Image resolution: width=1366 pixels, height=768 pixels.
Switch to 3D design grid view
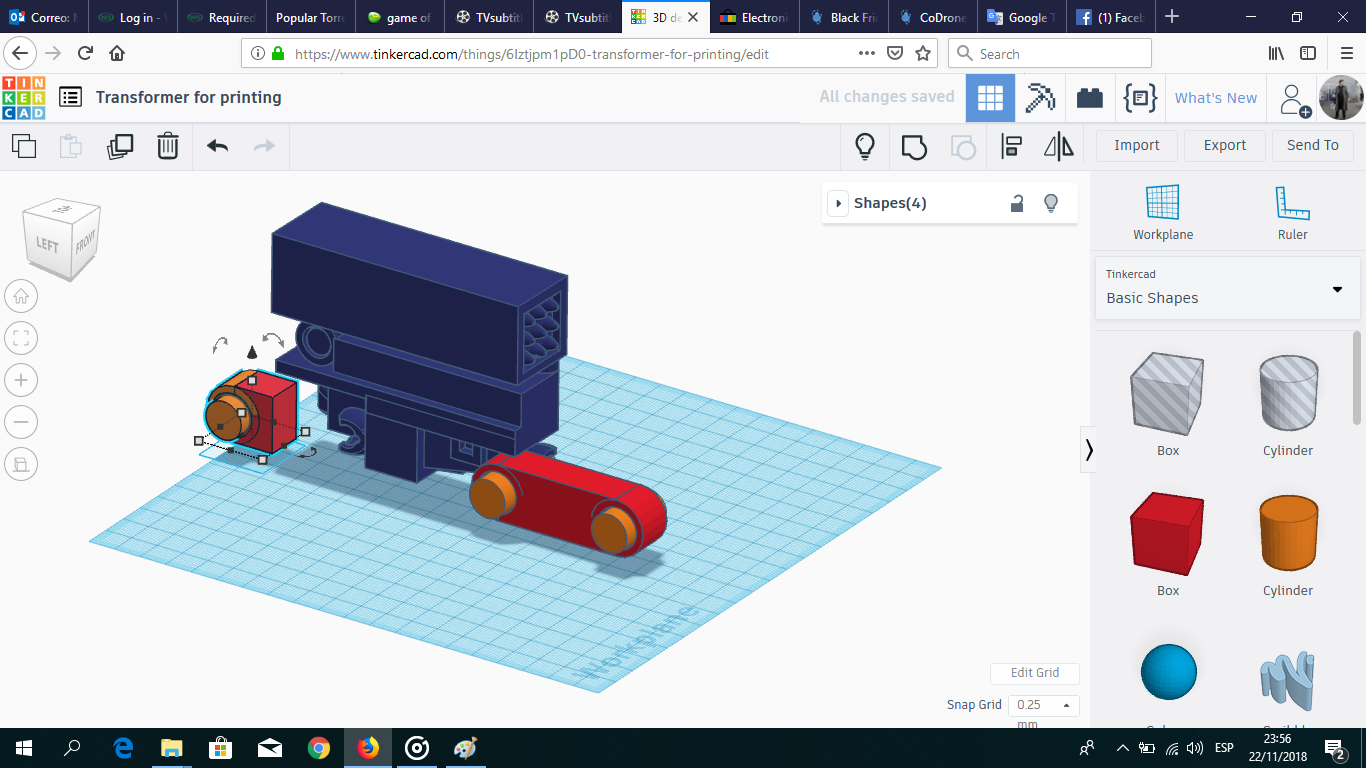pyautogui.click(x=990, y=98)
